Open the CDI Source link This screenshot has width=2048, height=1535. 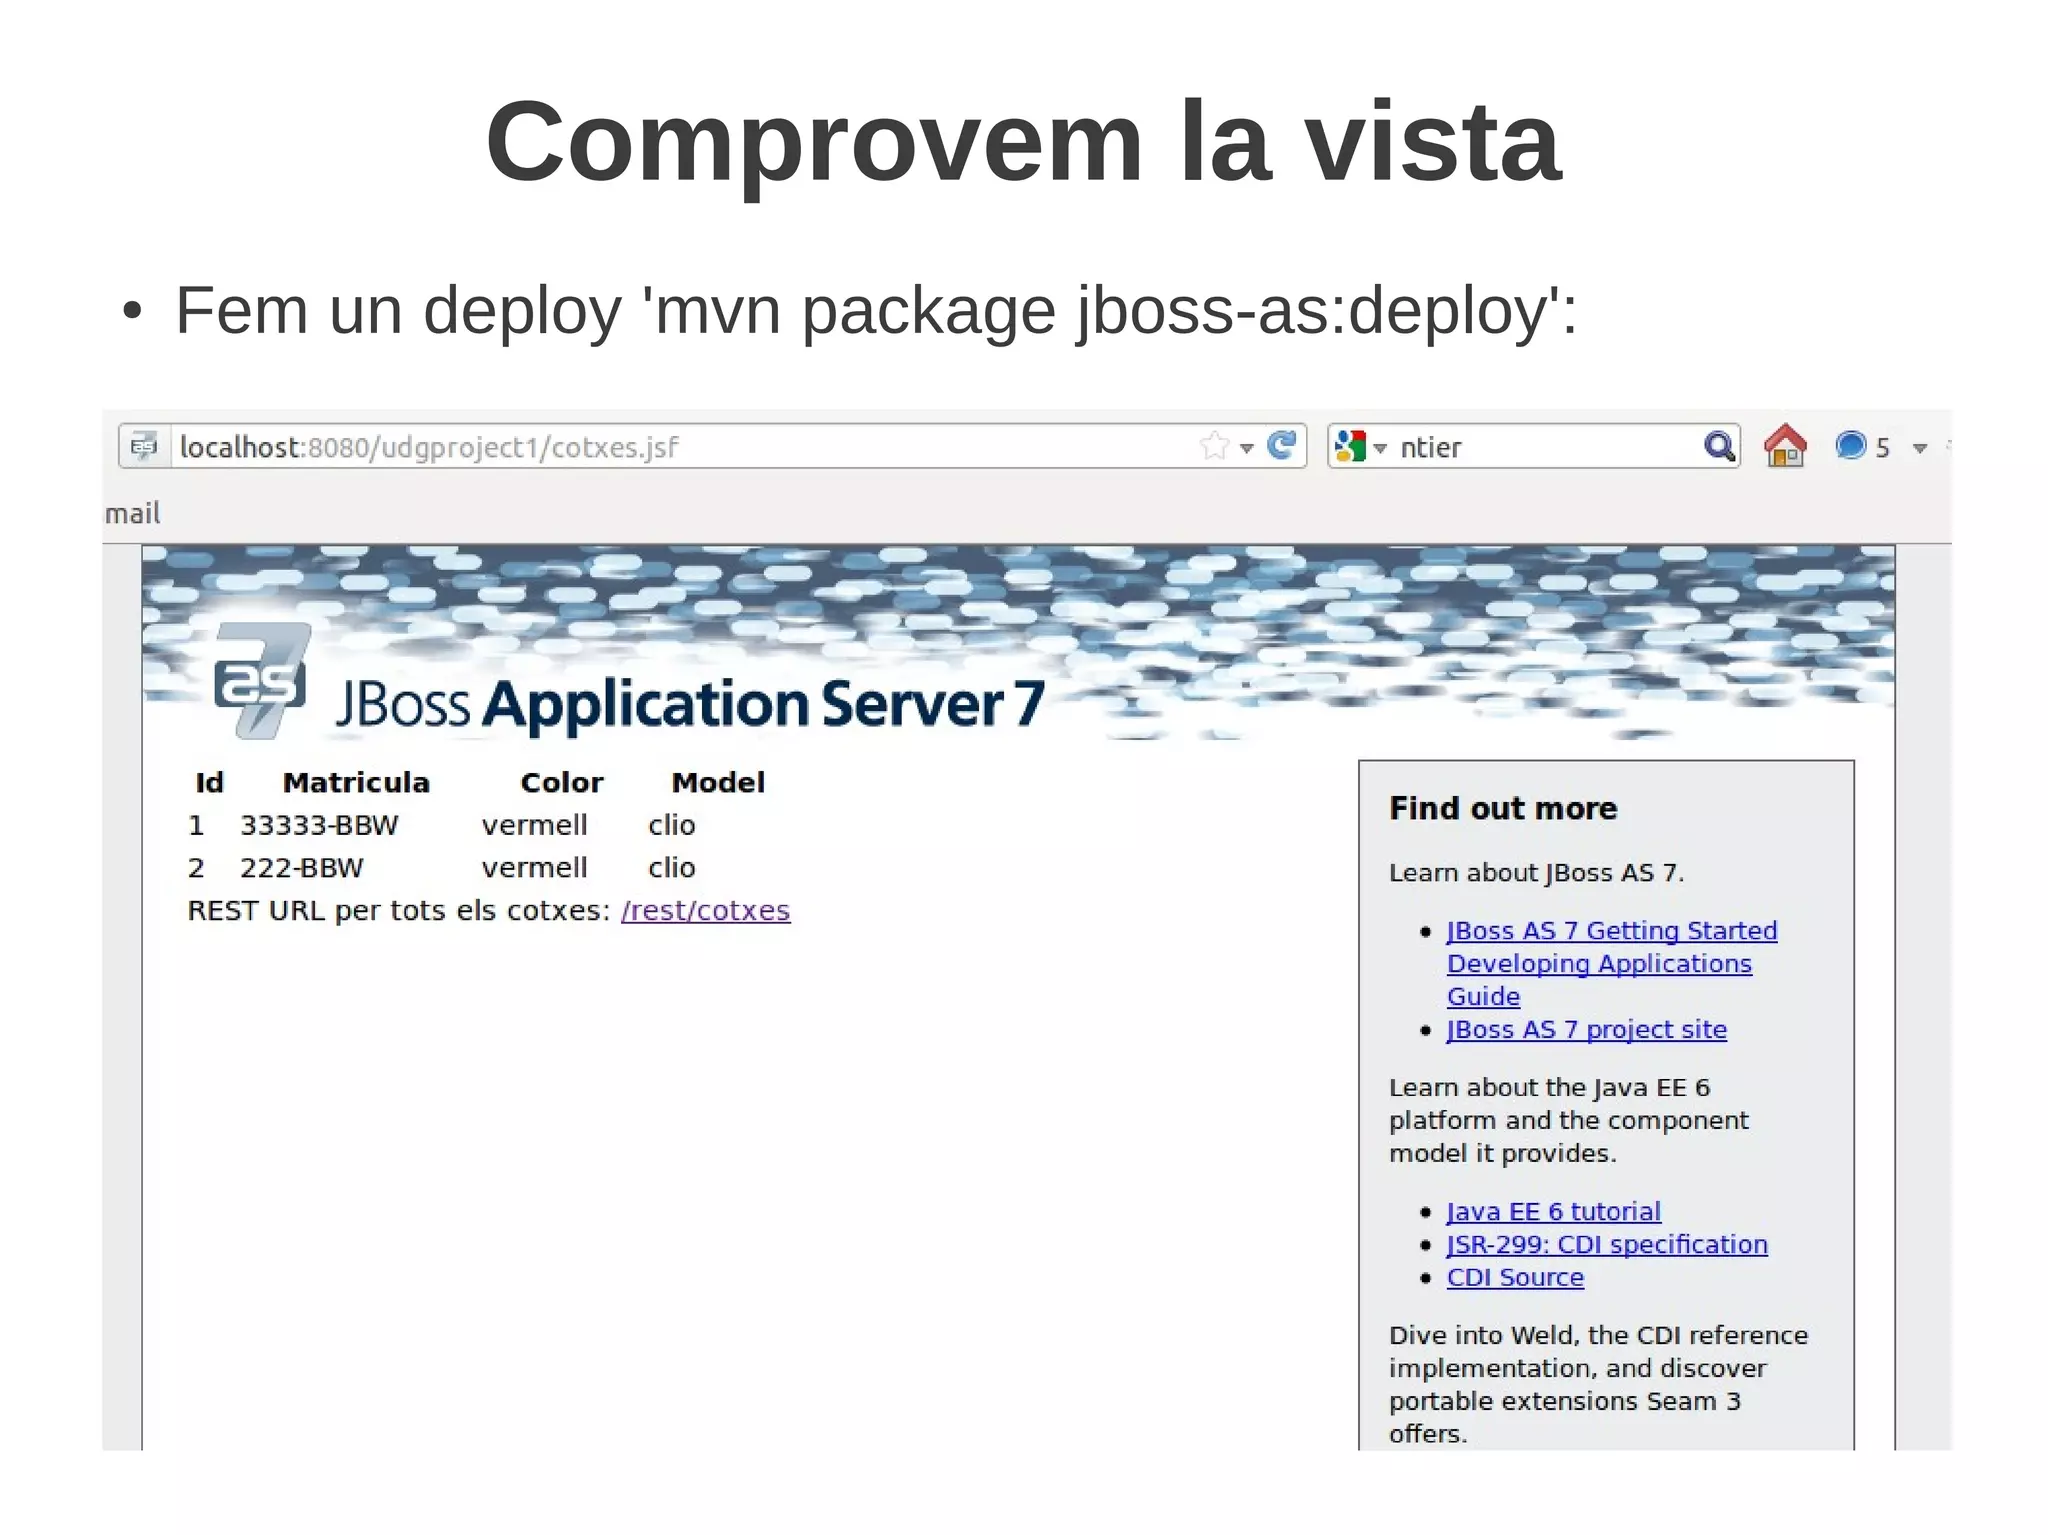pos(1515,1277)
